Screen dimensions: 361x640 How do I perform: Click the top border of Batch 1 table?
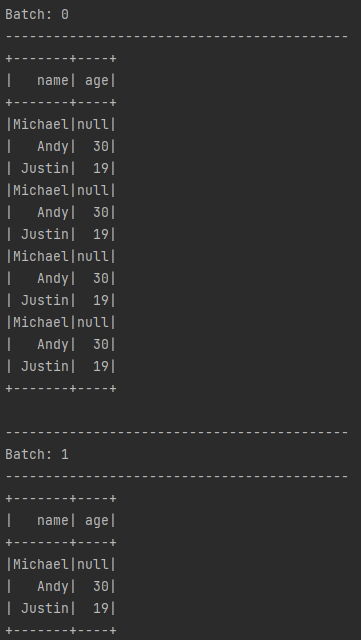click(x=61, y=499)
